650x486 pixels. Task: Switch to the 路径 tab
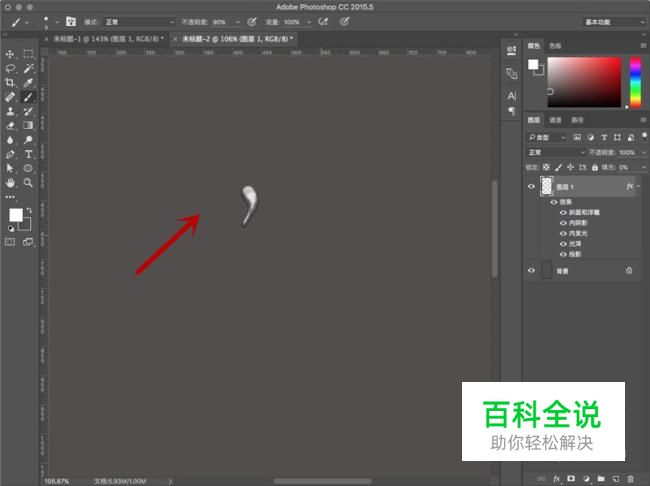click(577, 120)
